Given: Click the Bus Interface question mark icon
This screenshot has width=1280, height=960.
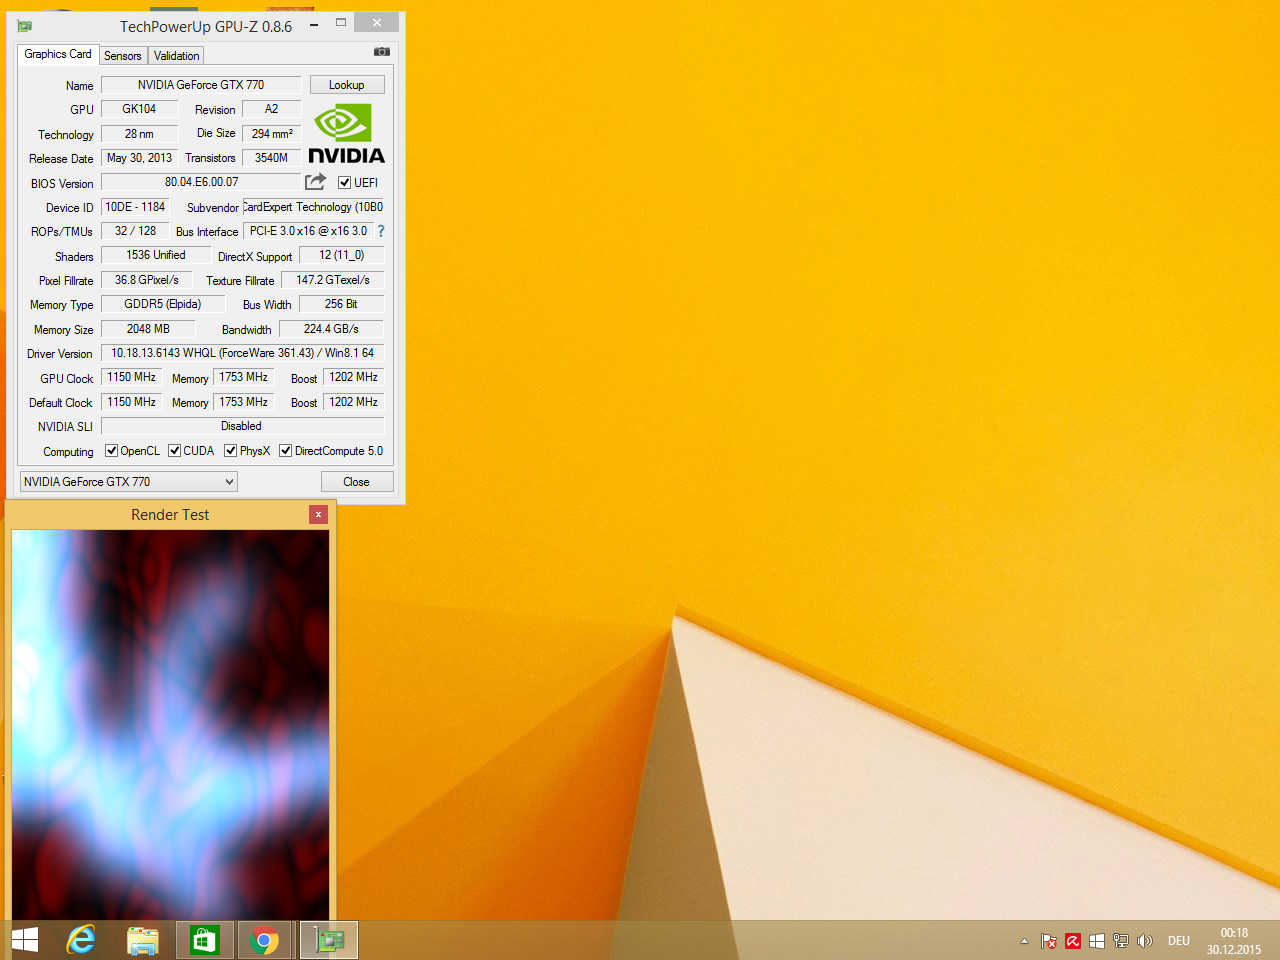Looking at the screenshot, I should (x=381, y=231).
